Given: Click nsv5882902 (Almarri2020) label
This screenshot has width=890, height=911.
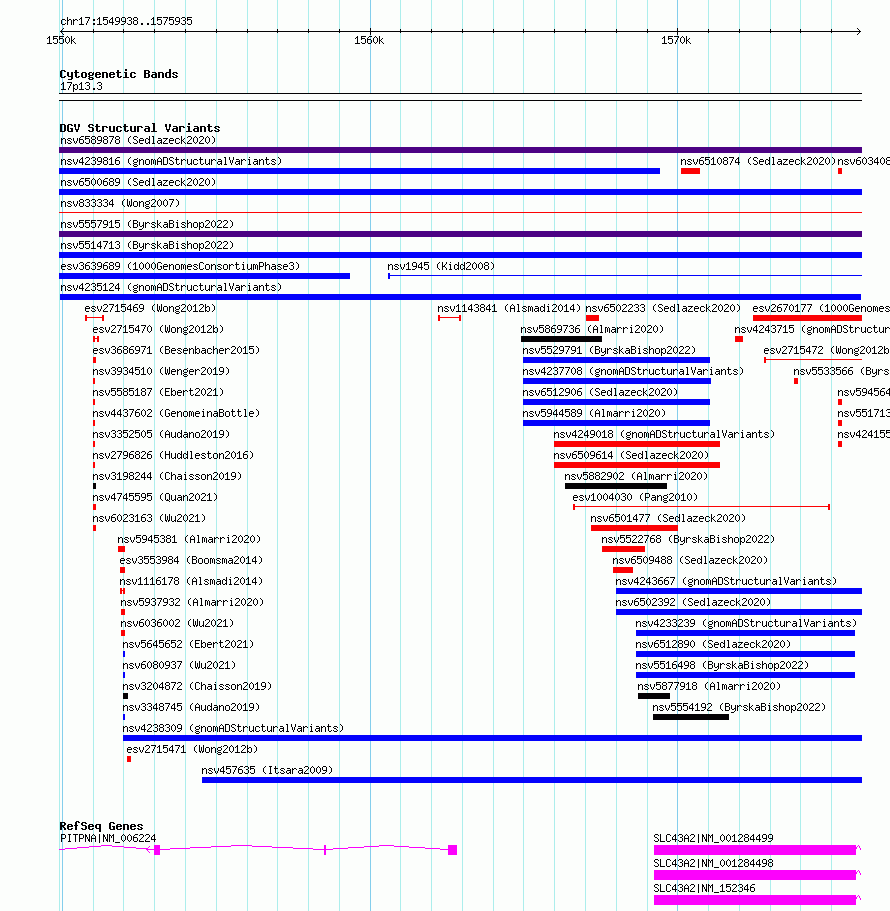Looking at the screenshot, I should [636, 475].
